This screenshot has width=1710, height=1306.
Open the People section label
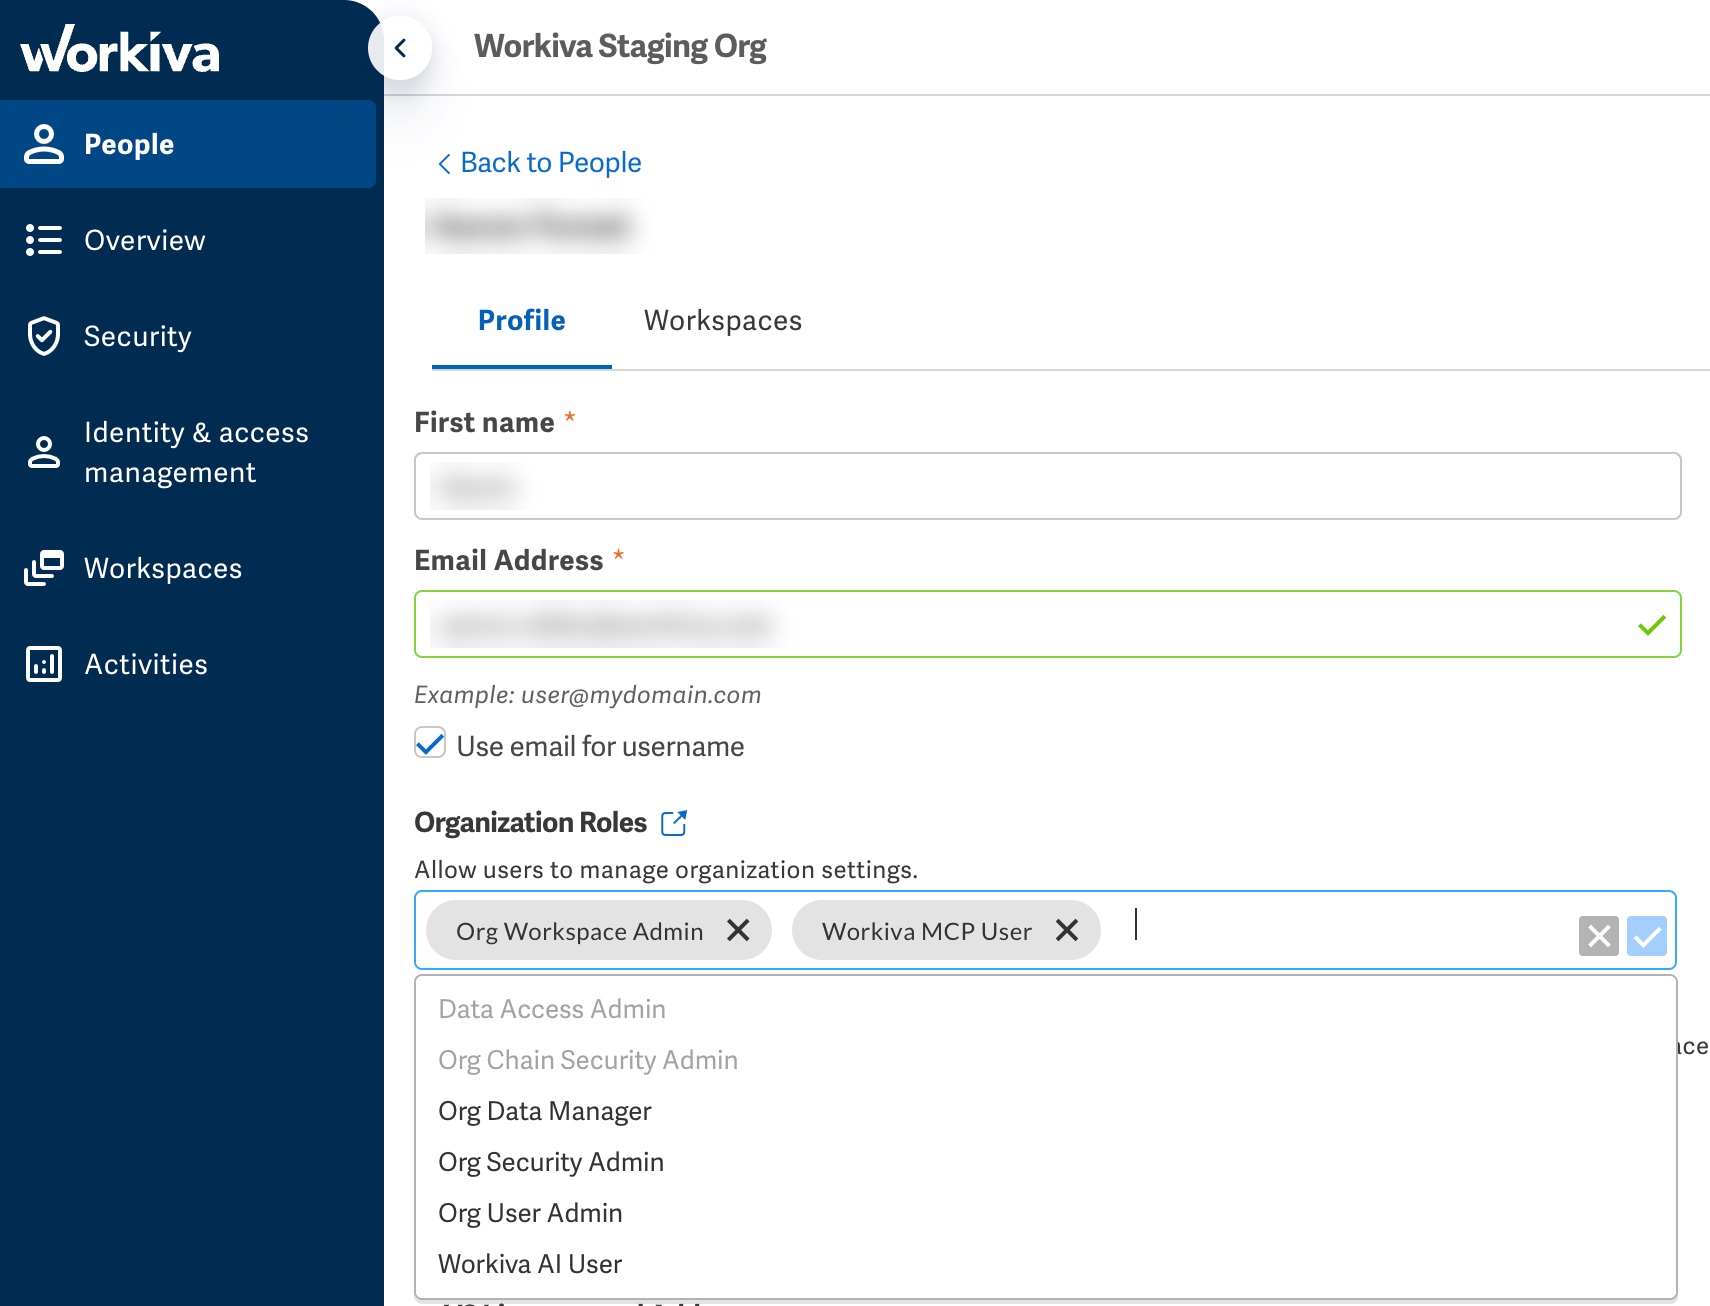[x=129, y=144]
